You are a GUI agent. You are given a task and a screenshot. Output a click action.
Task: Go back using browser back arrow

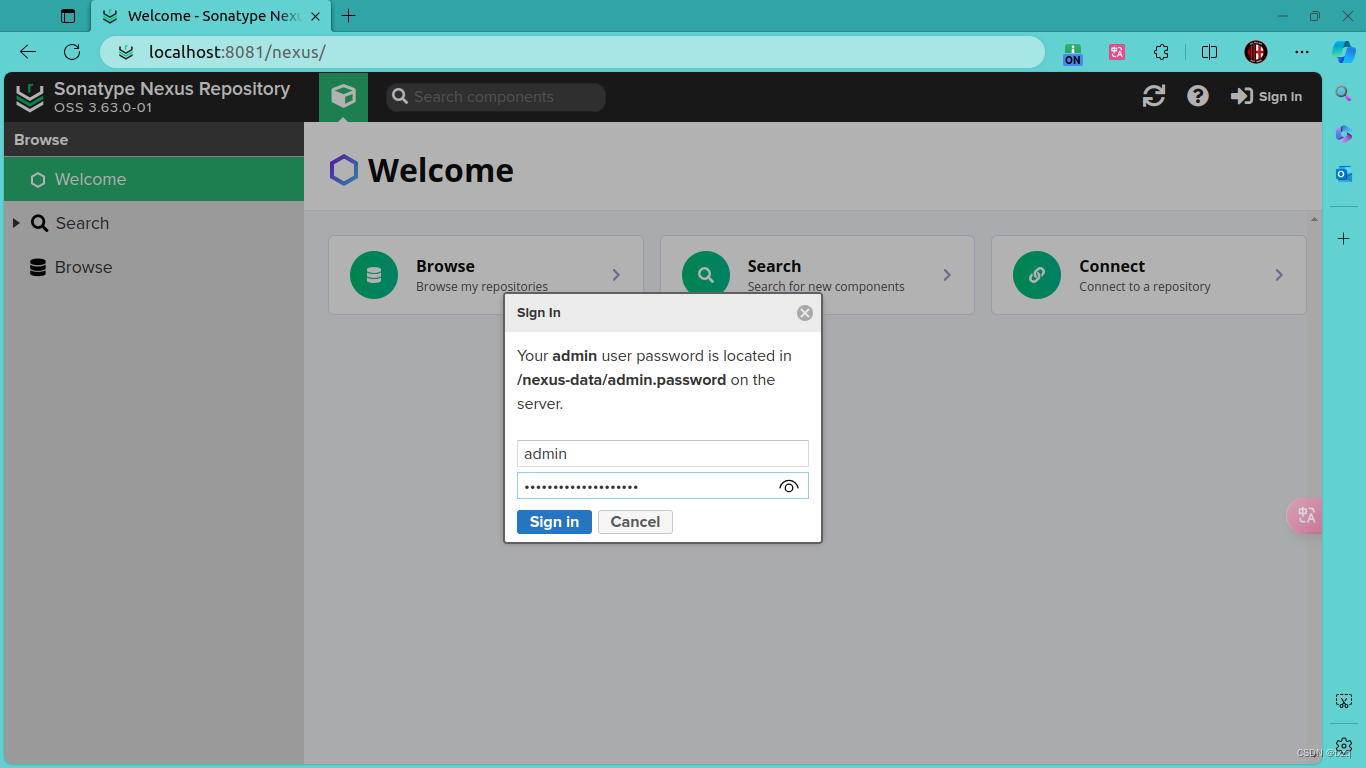tap(28, 52)
